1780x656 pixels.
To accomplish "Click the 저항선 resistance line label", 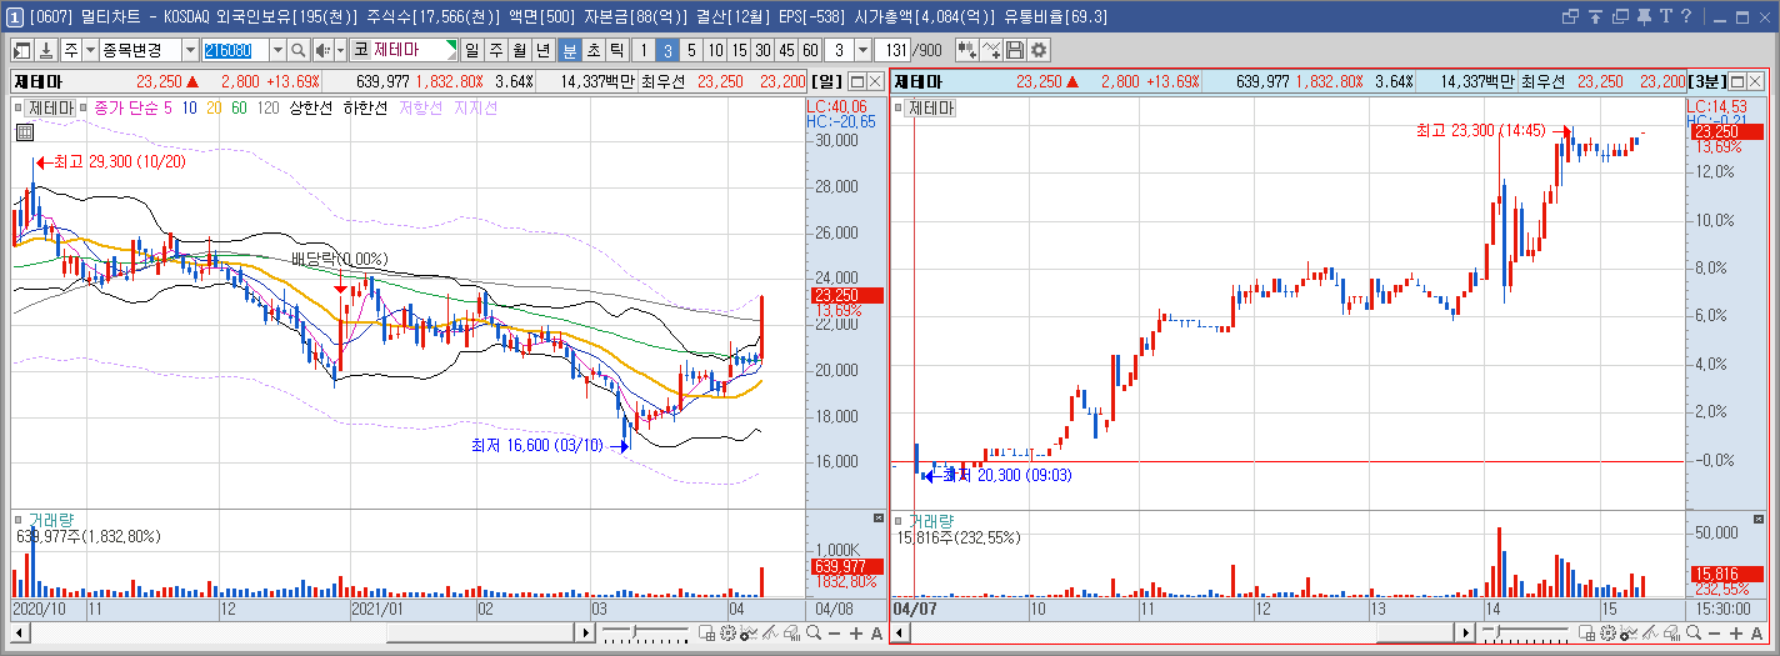I will [421, 108].
